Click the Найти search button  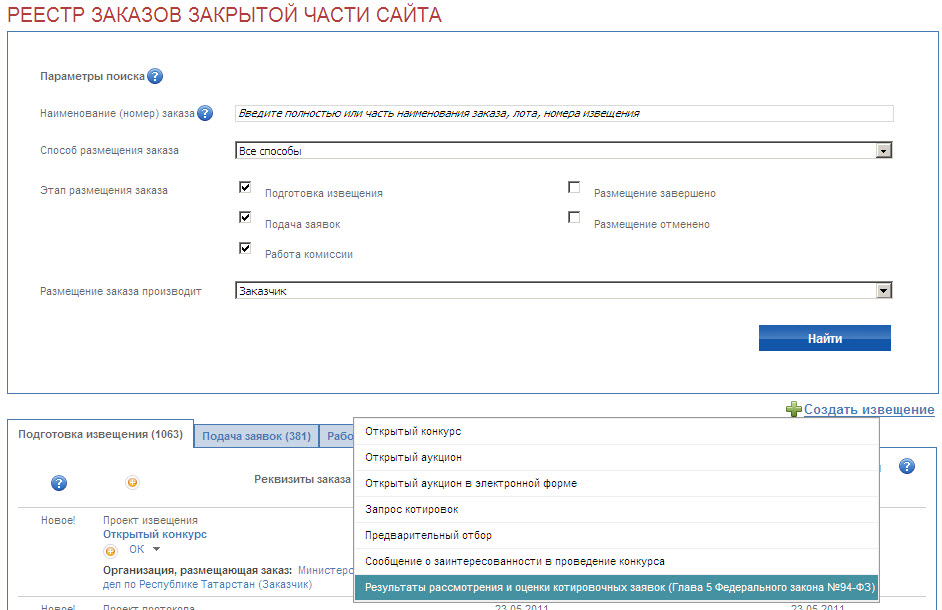tap(824, 338)
